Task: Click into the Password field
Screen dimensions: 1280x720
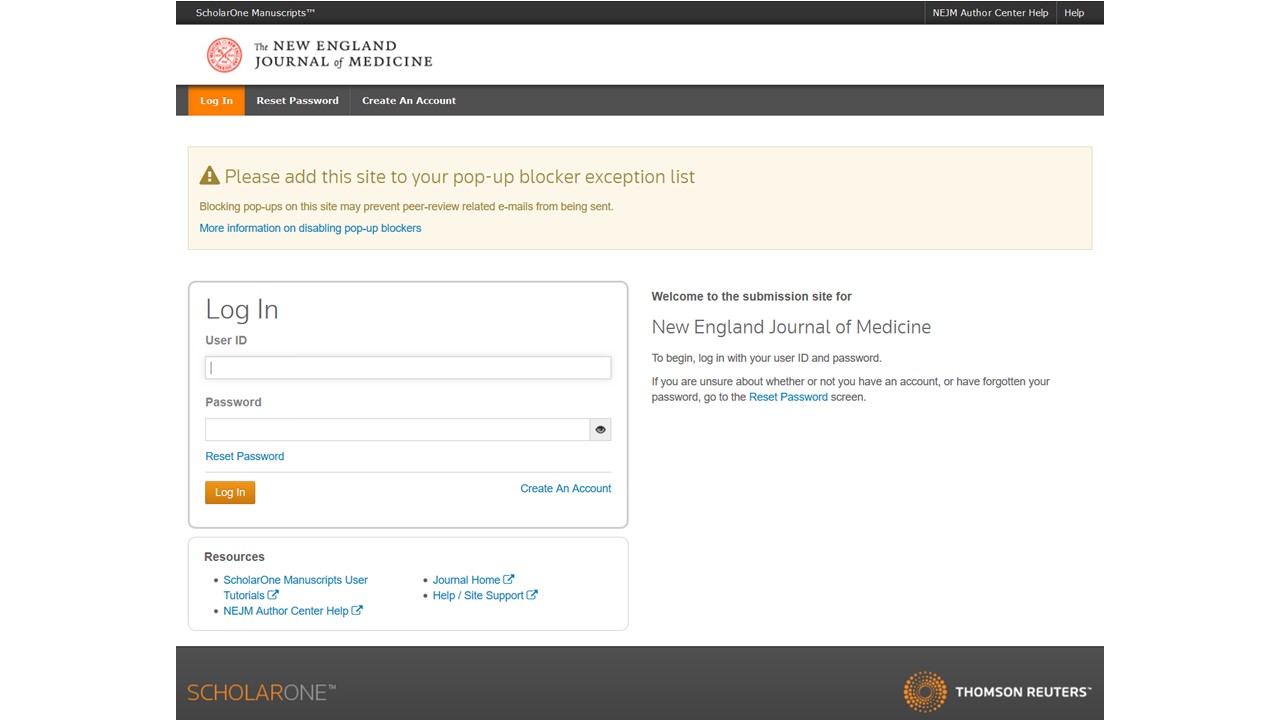Action: pyautogui.click(x=397, y=429)
